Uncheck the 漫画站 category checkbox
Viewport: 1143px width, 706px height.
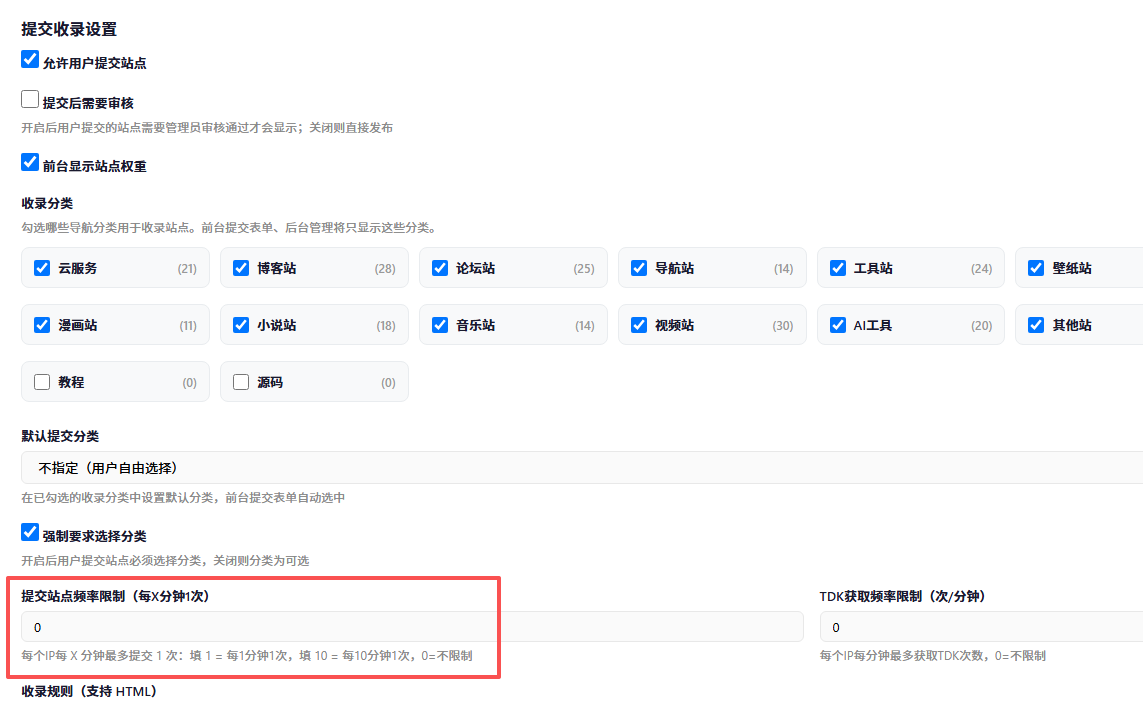(x=42, y=325)
